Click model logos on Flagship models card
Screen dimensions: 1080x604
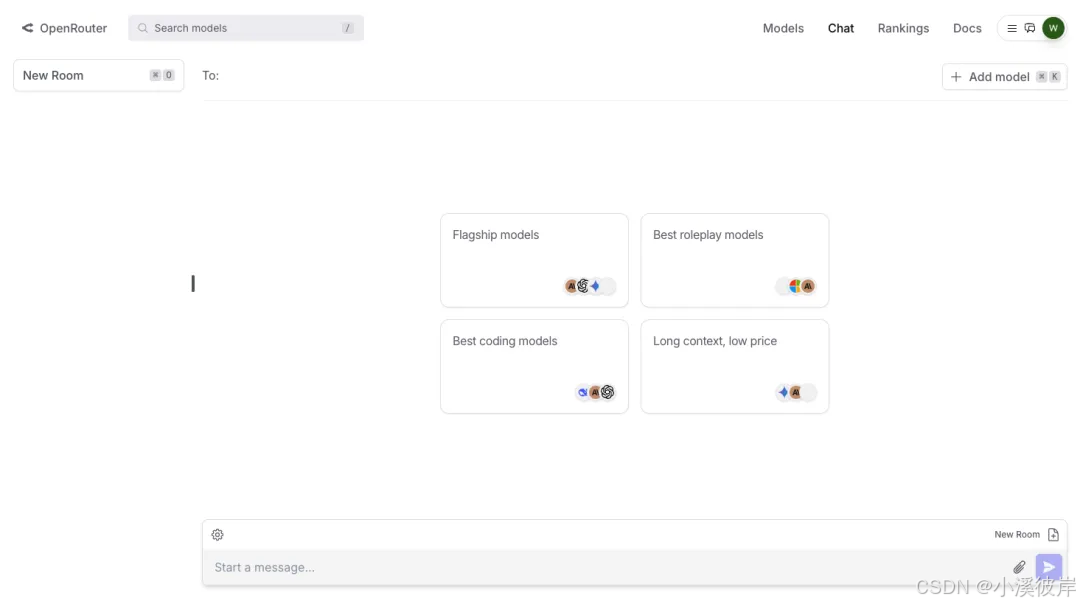click(x=590, y=286)
